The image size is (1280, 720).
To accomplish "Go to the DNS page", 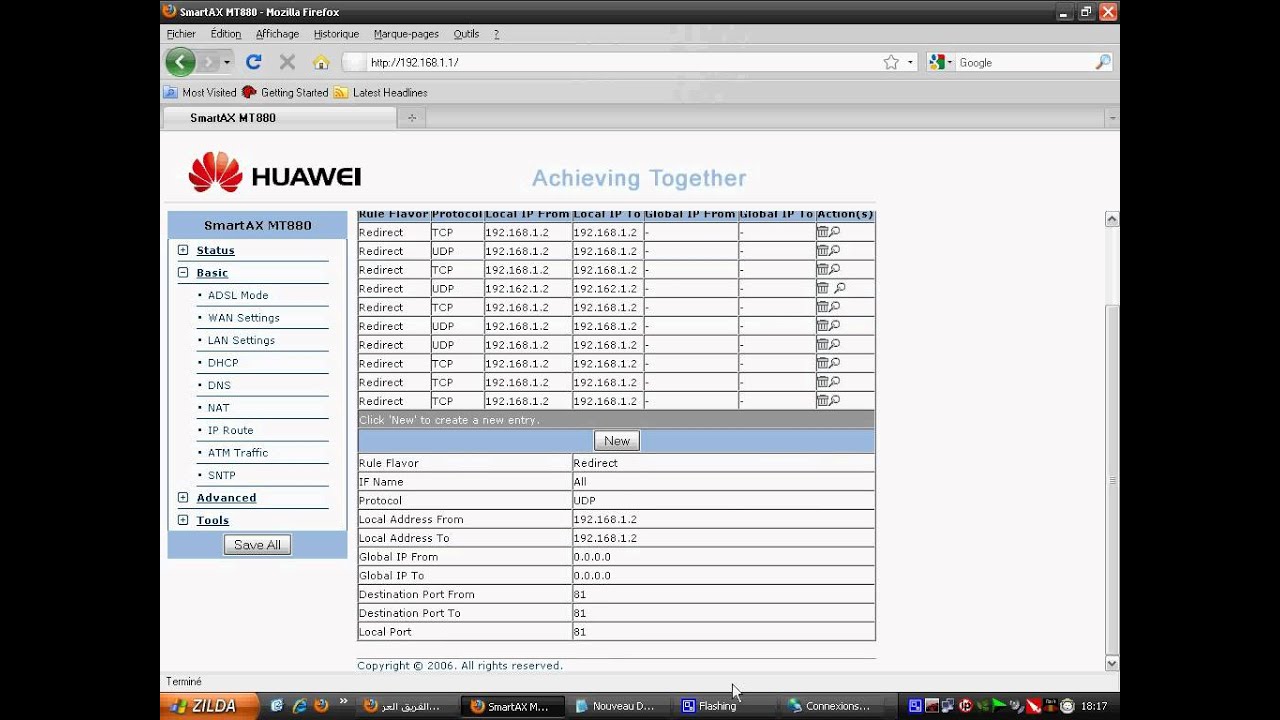I will pos(219,385).
